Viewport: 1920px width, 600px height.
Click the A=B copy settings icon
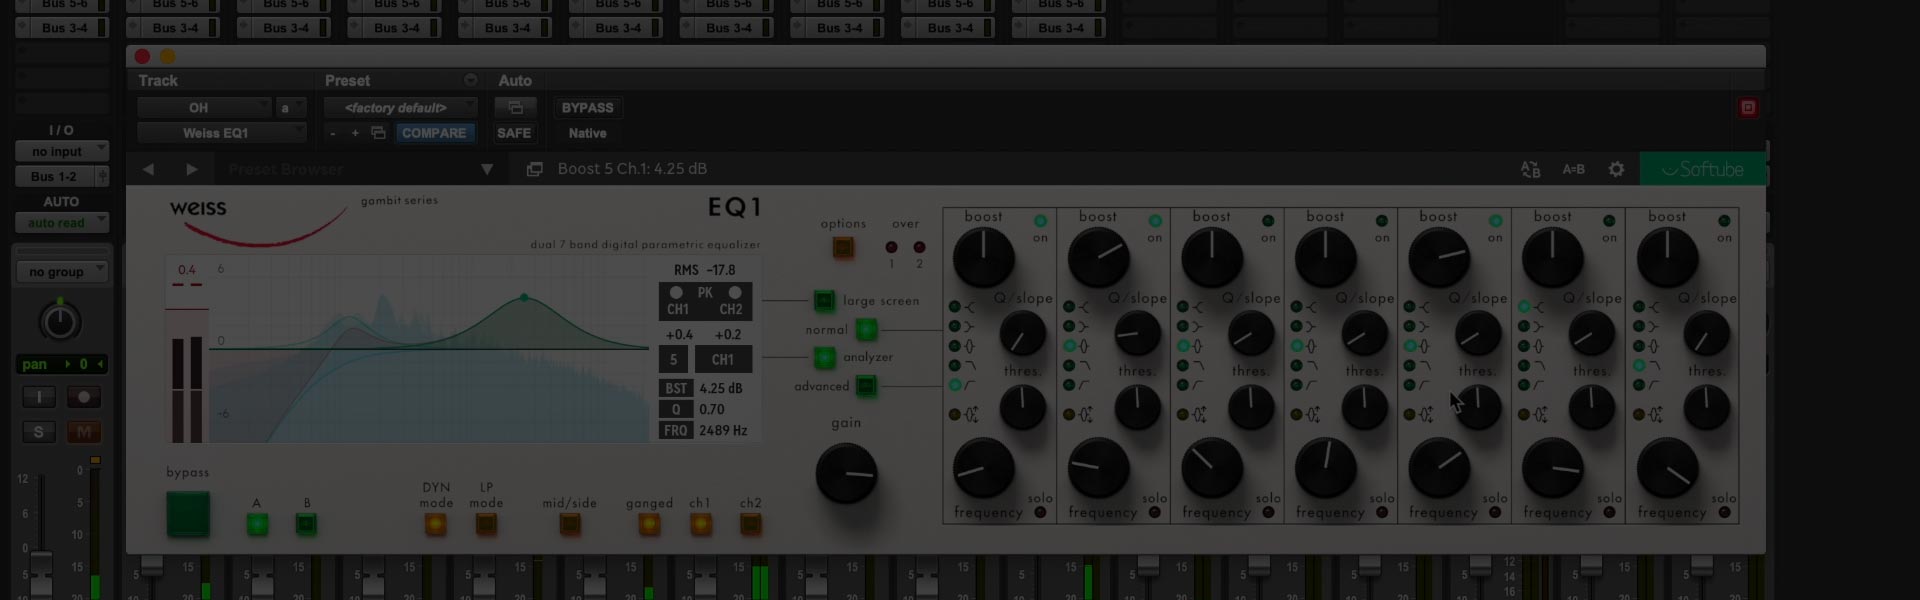tap(1573, 170)
